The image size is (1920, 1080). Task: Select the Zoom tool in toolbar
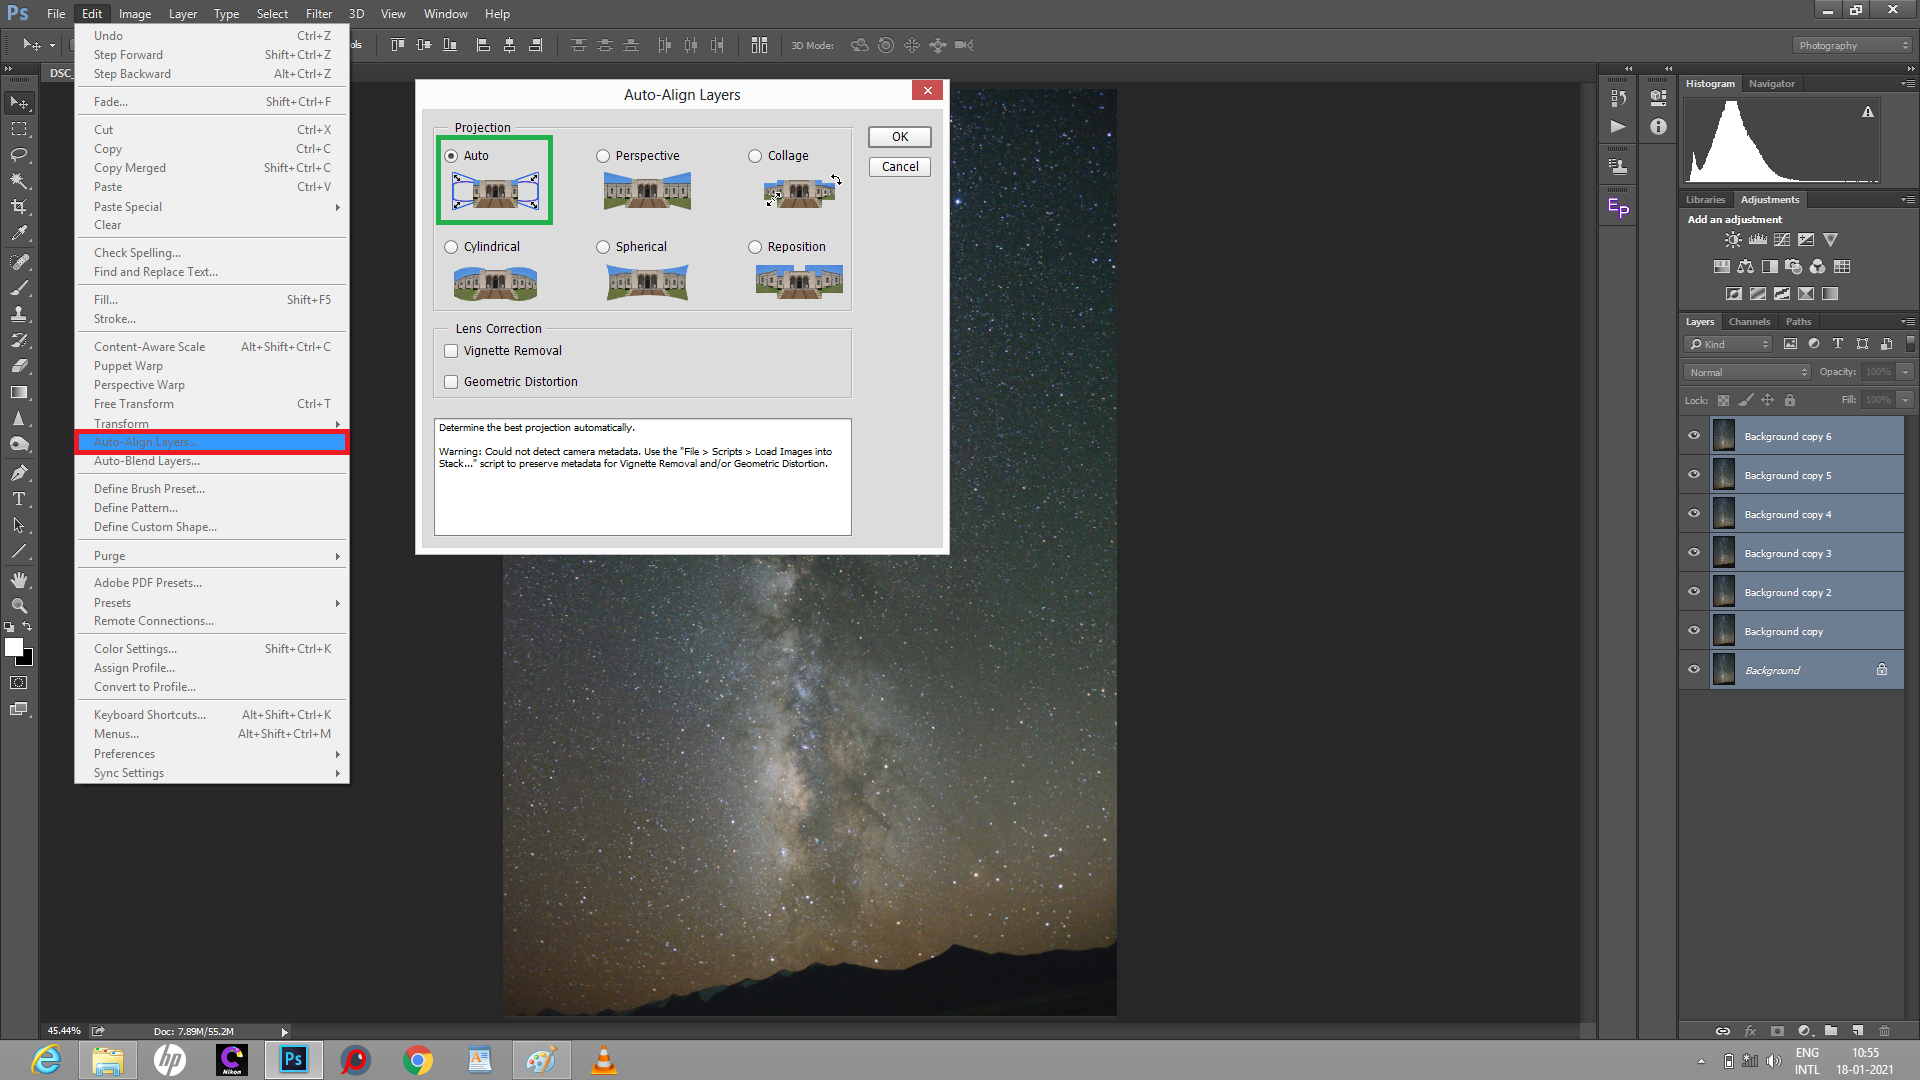click(19, 606)
